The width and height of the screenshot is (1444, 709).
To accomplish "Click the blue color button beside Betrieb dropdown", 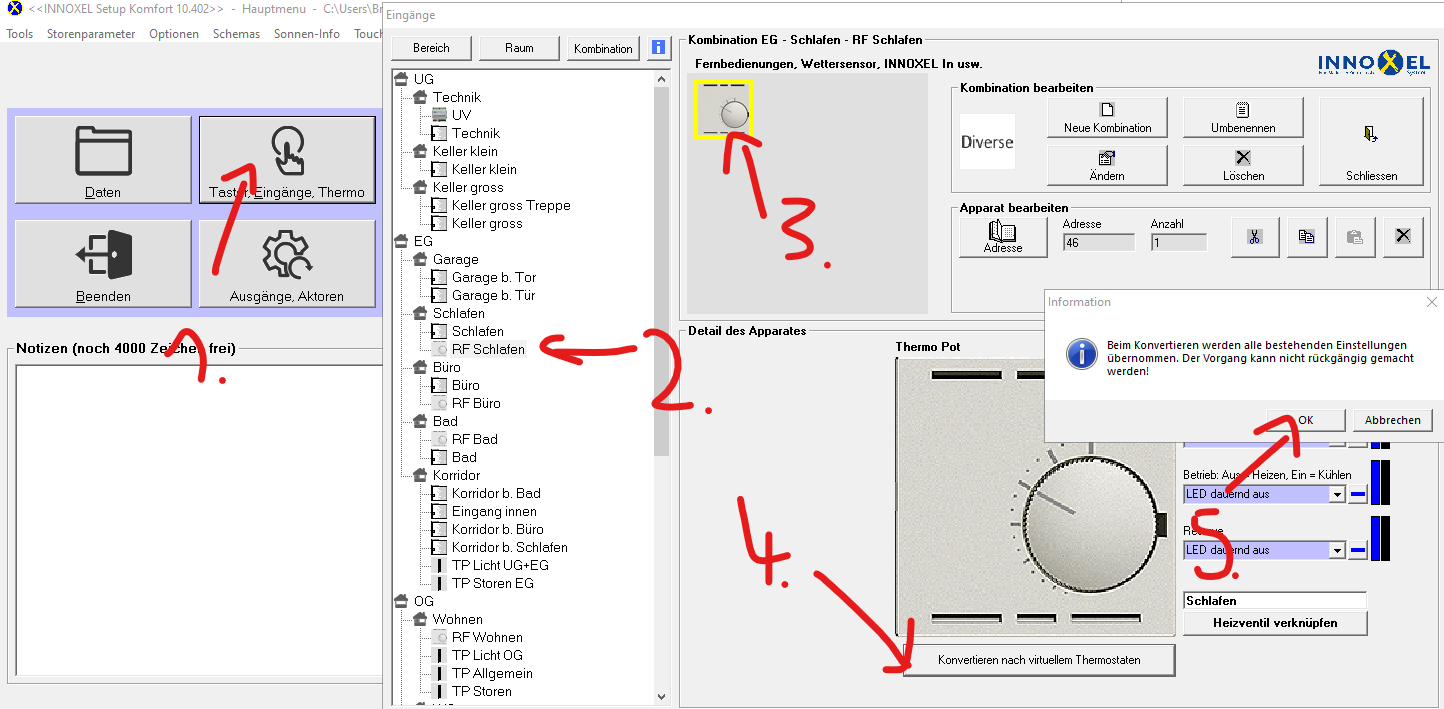I will 1358,494.
